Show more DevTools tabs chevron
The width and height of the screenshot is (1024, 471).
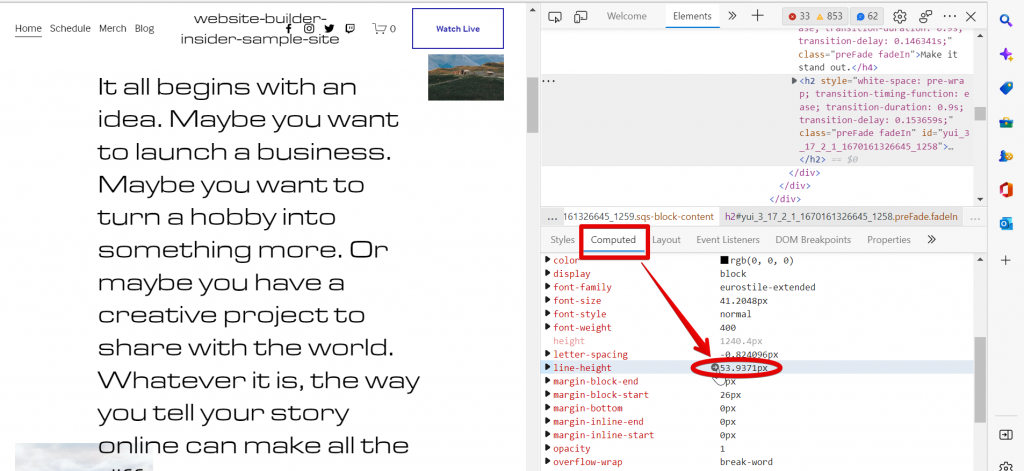[731, 16]
